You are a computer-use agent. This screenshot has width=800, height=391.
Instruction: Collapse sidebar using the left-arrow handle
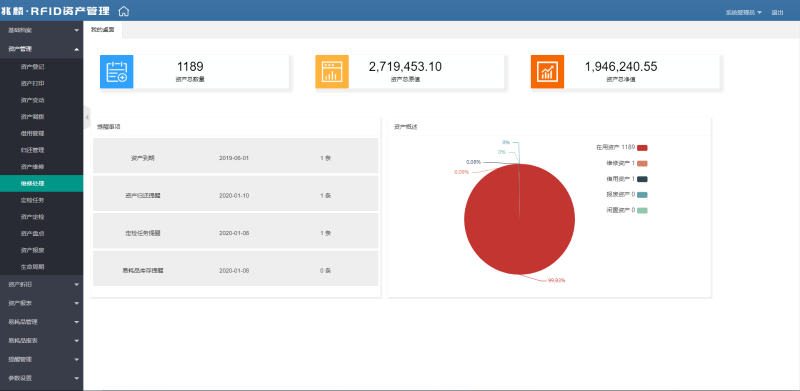pos(87,117)
